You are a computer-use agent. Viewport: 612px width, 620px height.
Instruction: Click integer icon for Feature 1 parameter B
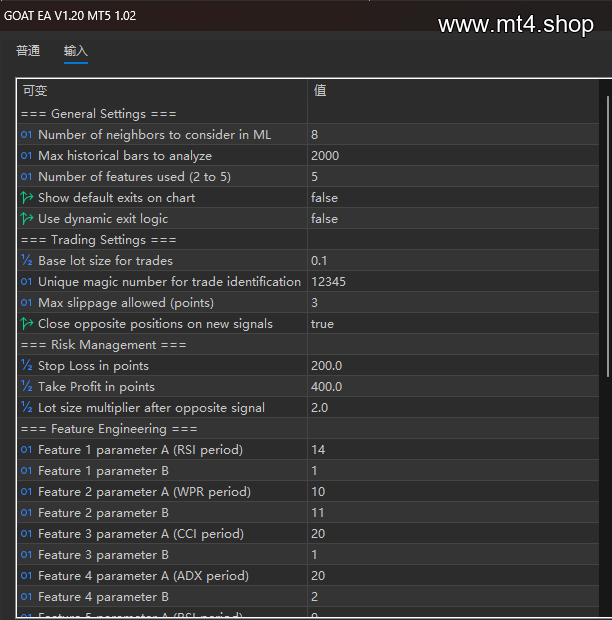click(x=26, y=471)
